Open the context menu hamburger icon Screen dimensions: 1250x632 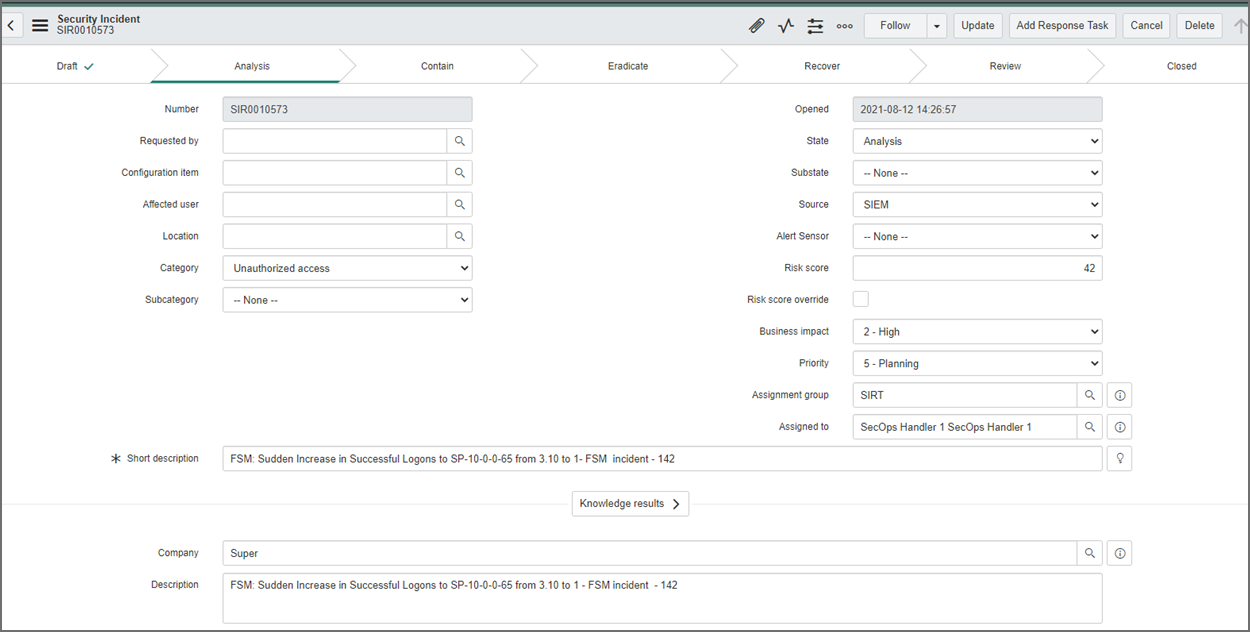tap(40, 25)
